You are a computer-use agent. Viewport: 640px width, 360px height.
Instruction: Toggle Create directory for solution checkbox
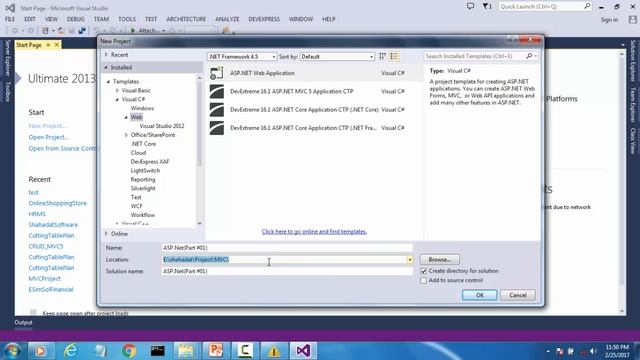click(x=424, y=271)
